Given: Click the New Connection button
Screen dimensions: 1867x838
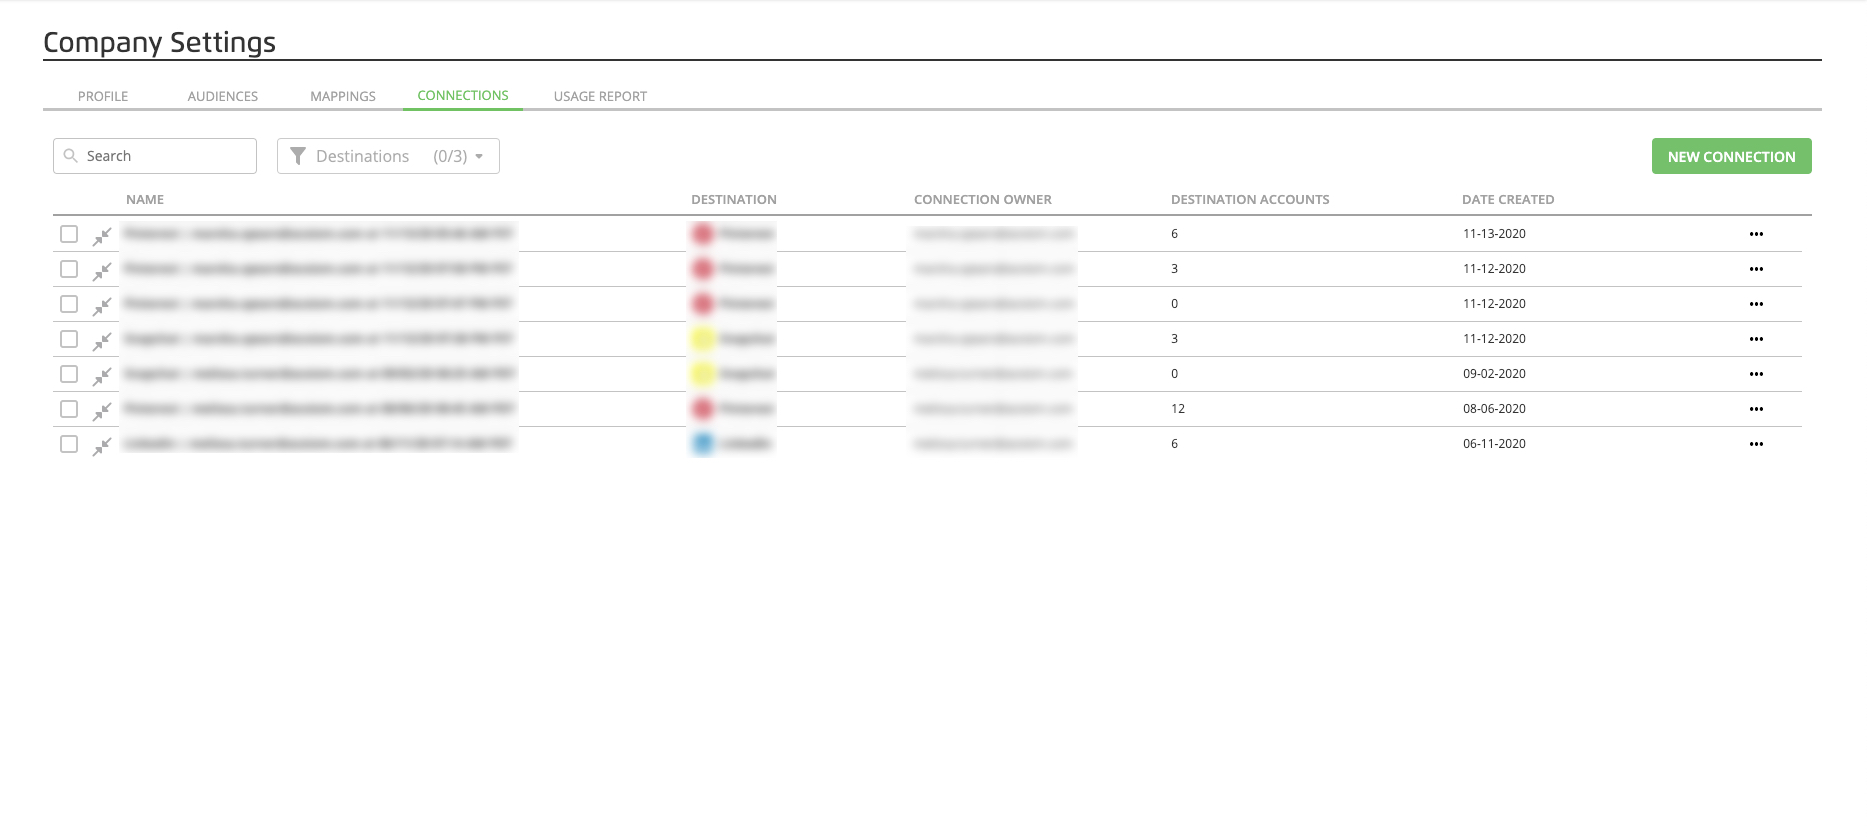Looking at the screenshot, I should (x=1731, y=156).
